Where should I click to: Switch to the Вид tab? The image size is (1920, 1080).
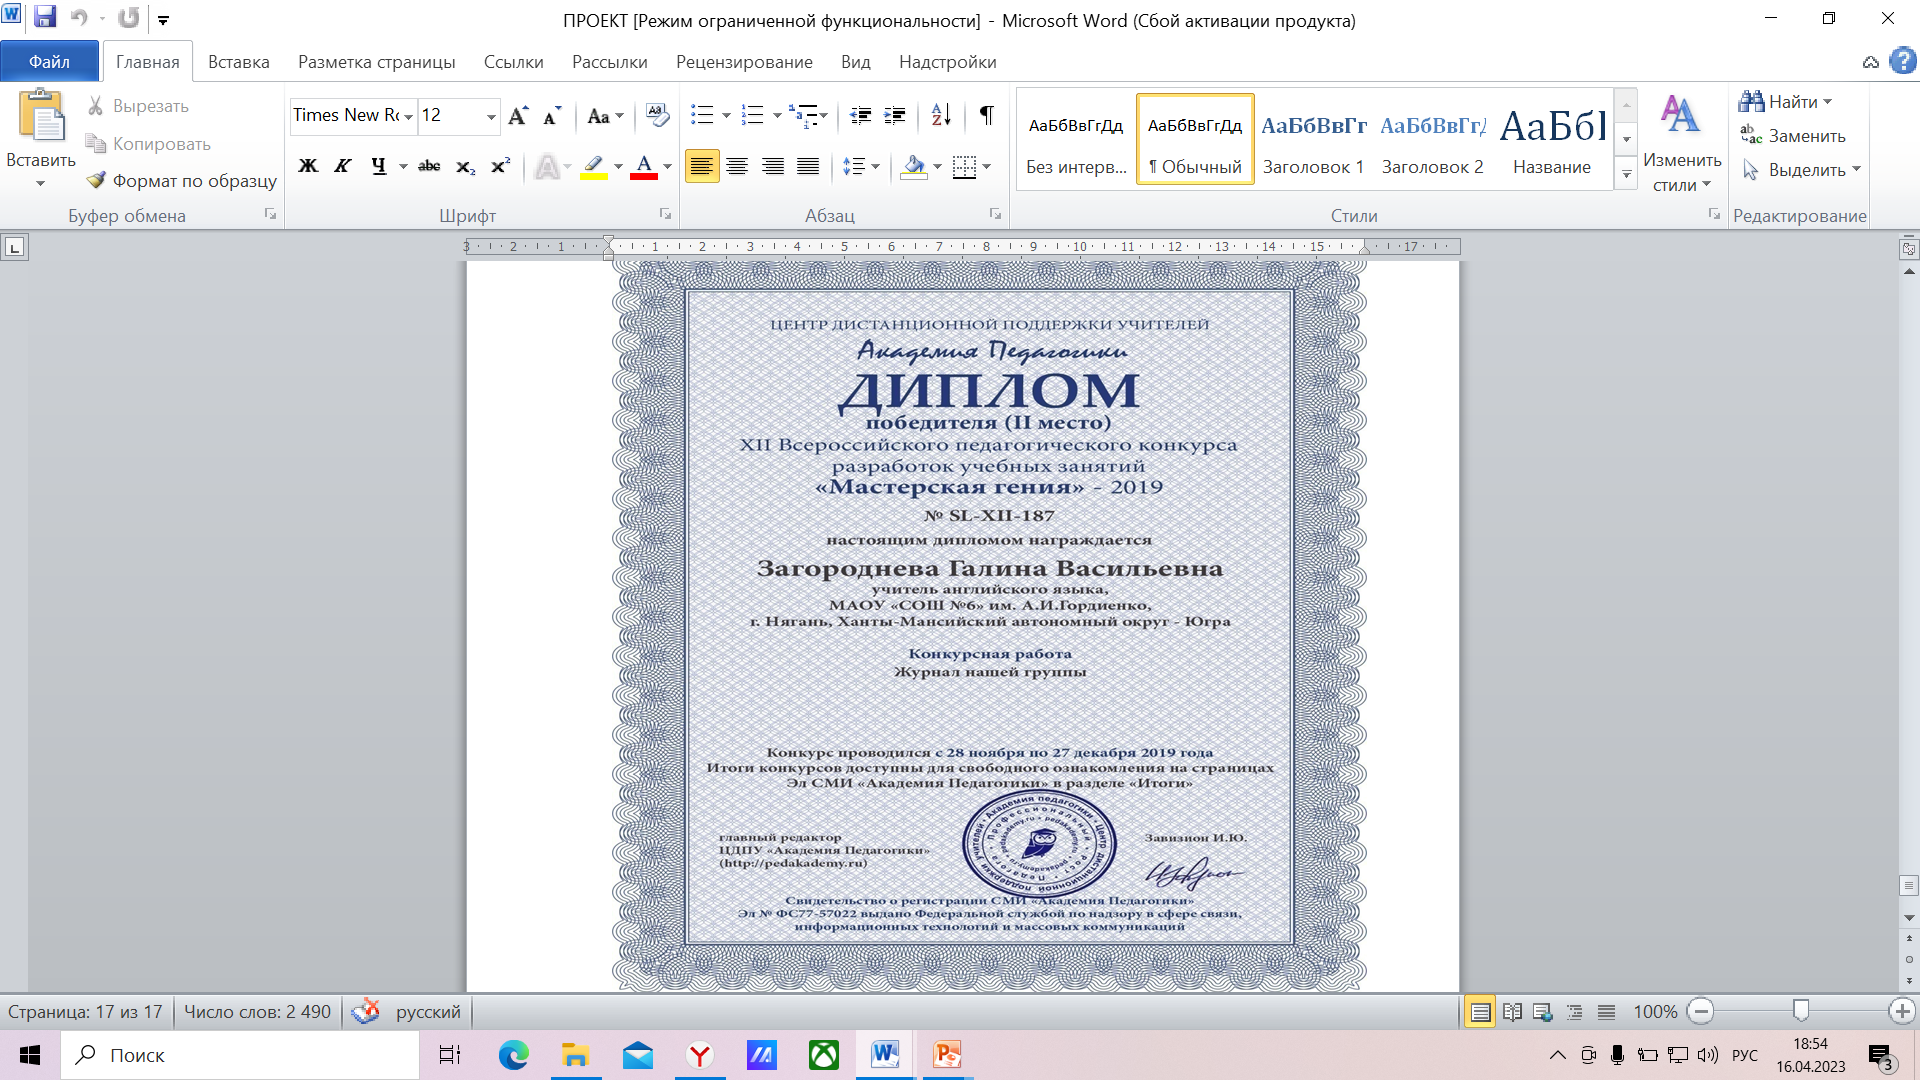(x=855, y=62)
